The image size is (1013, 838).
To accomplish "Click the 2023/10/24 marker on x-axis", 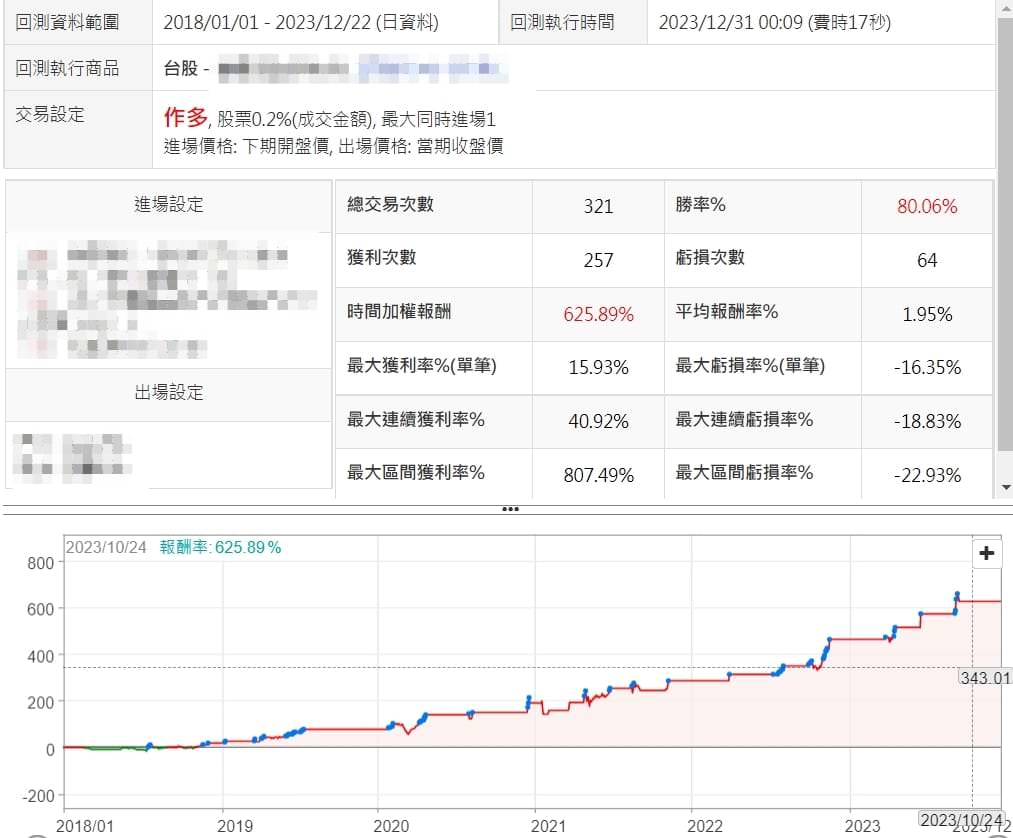I will coord(961,819).
